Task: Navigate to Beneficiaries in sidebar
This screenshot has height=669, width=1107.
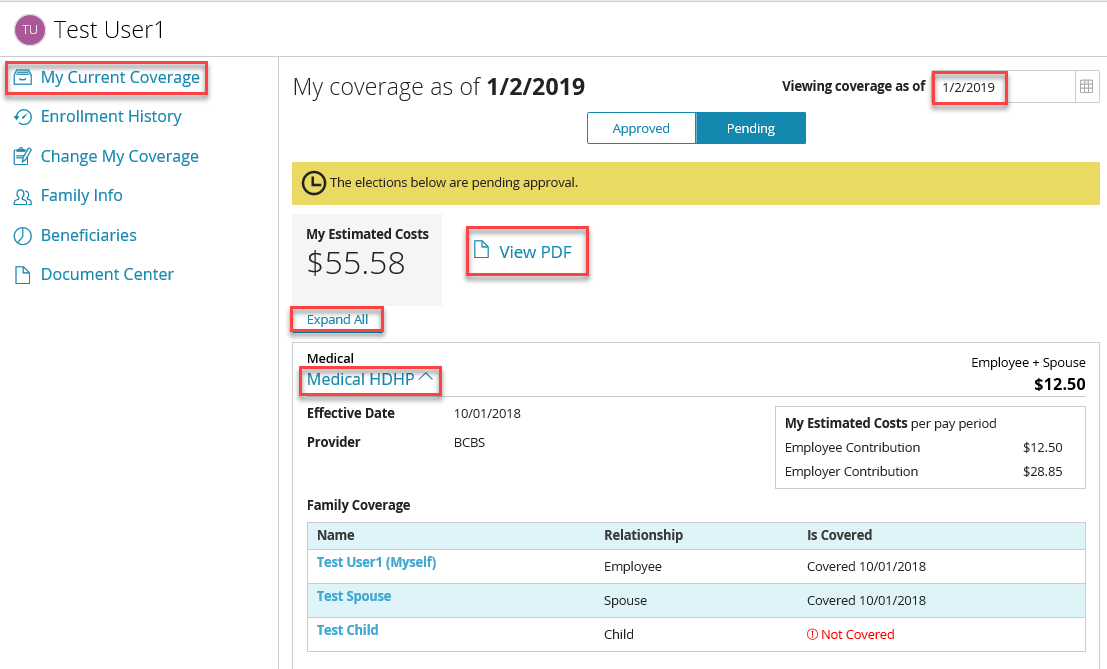Action: (89, 236)
